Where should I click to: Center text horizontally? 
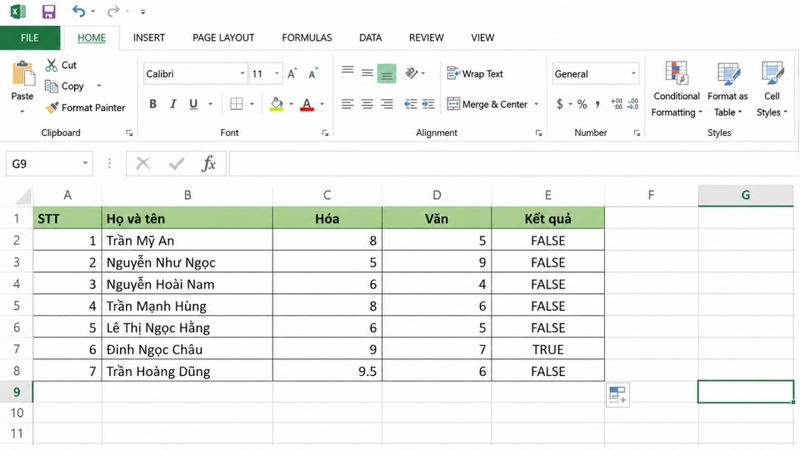click(367, 105)
